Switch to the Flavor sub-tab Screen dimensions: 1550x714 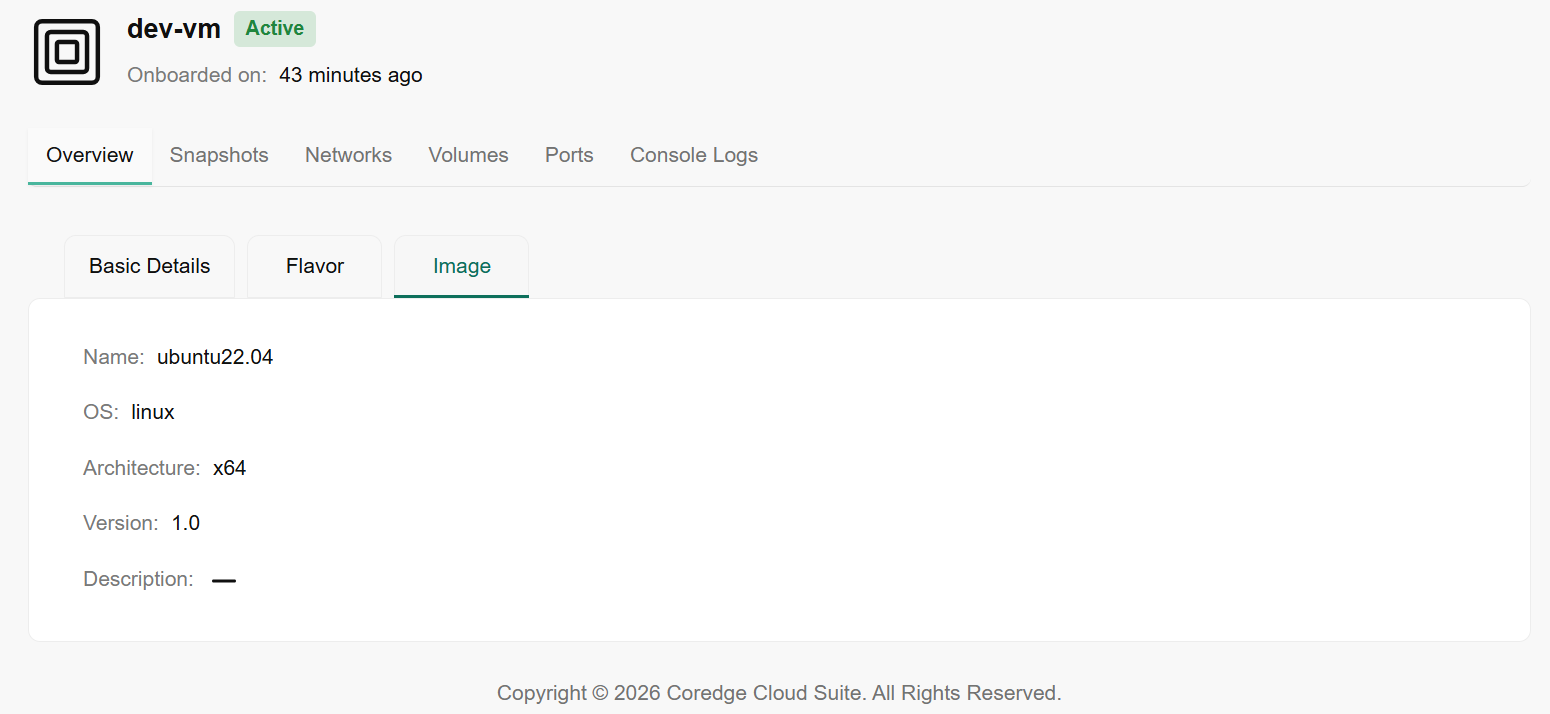(315, 266)
